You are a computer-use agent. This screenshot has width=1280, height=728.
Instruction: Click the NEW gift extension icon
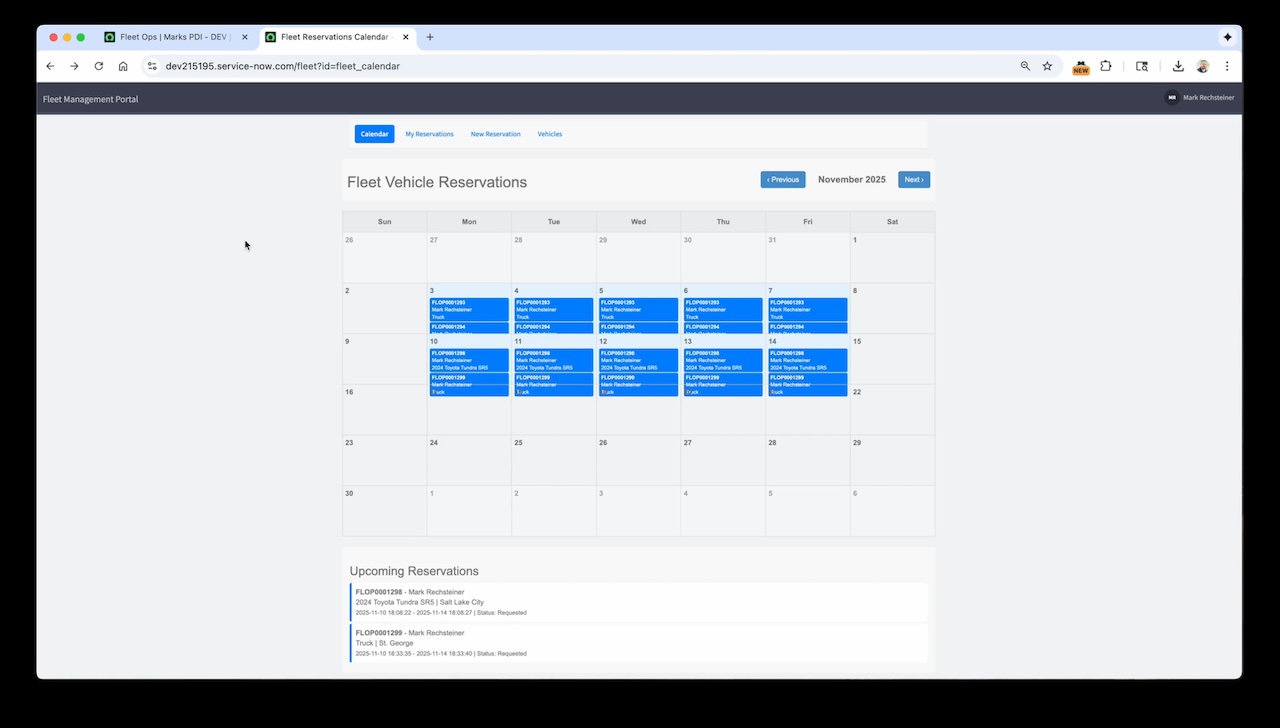1081,68
